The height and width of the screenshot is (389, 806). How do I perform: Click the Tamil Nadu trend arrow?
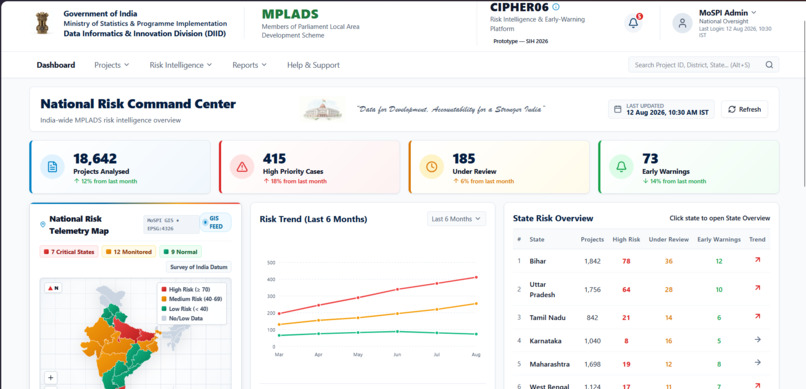coord(757,317)
